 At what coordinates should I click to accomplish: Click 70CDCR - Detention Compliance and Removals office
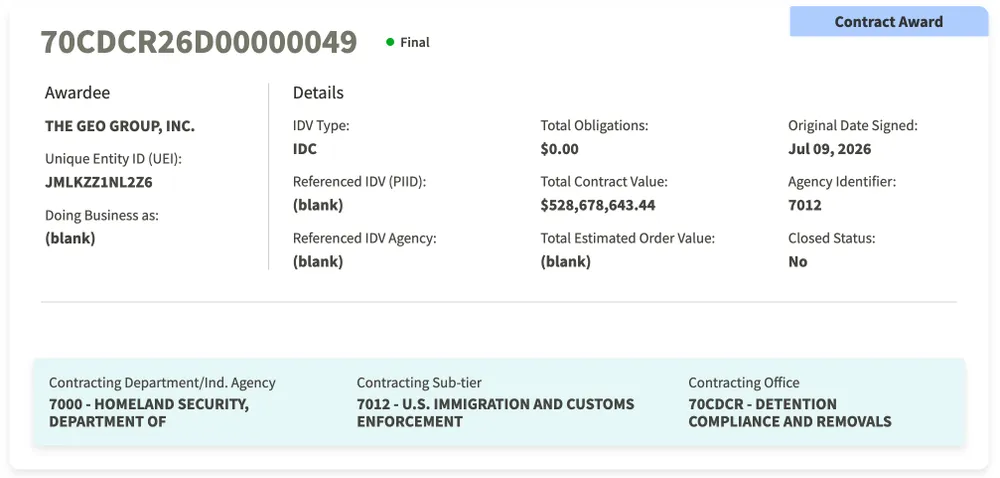[790, 412]
